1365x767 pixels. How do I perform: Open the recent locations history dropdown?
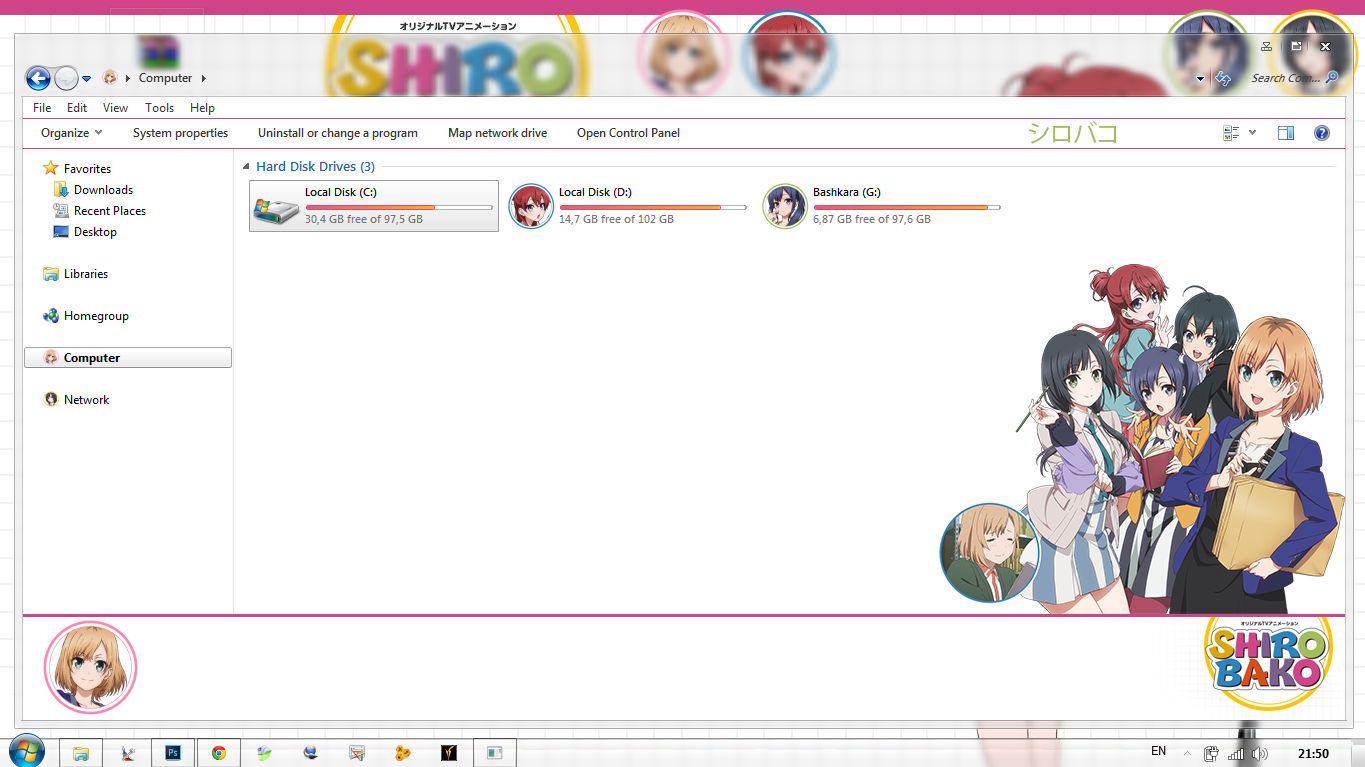(x=87, y=79)
